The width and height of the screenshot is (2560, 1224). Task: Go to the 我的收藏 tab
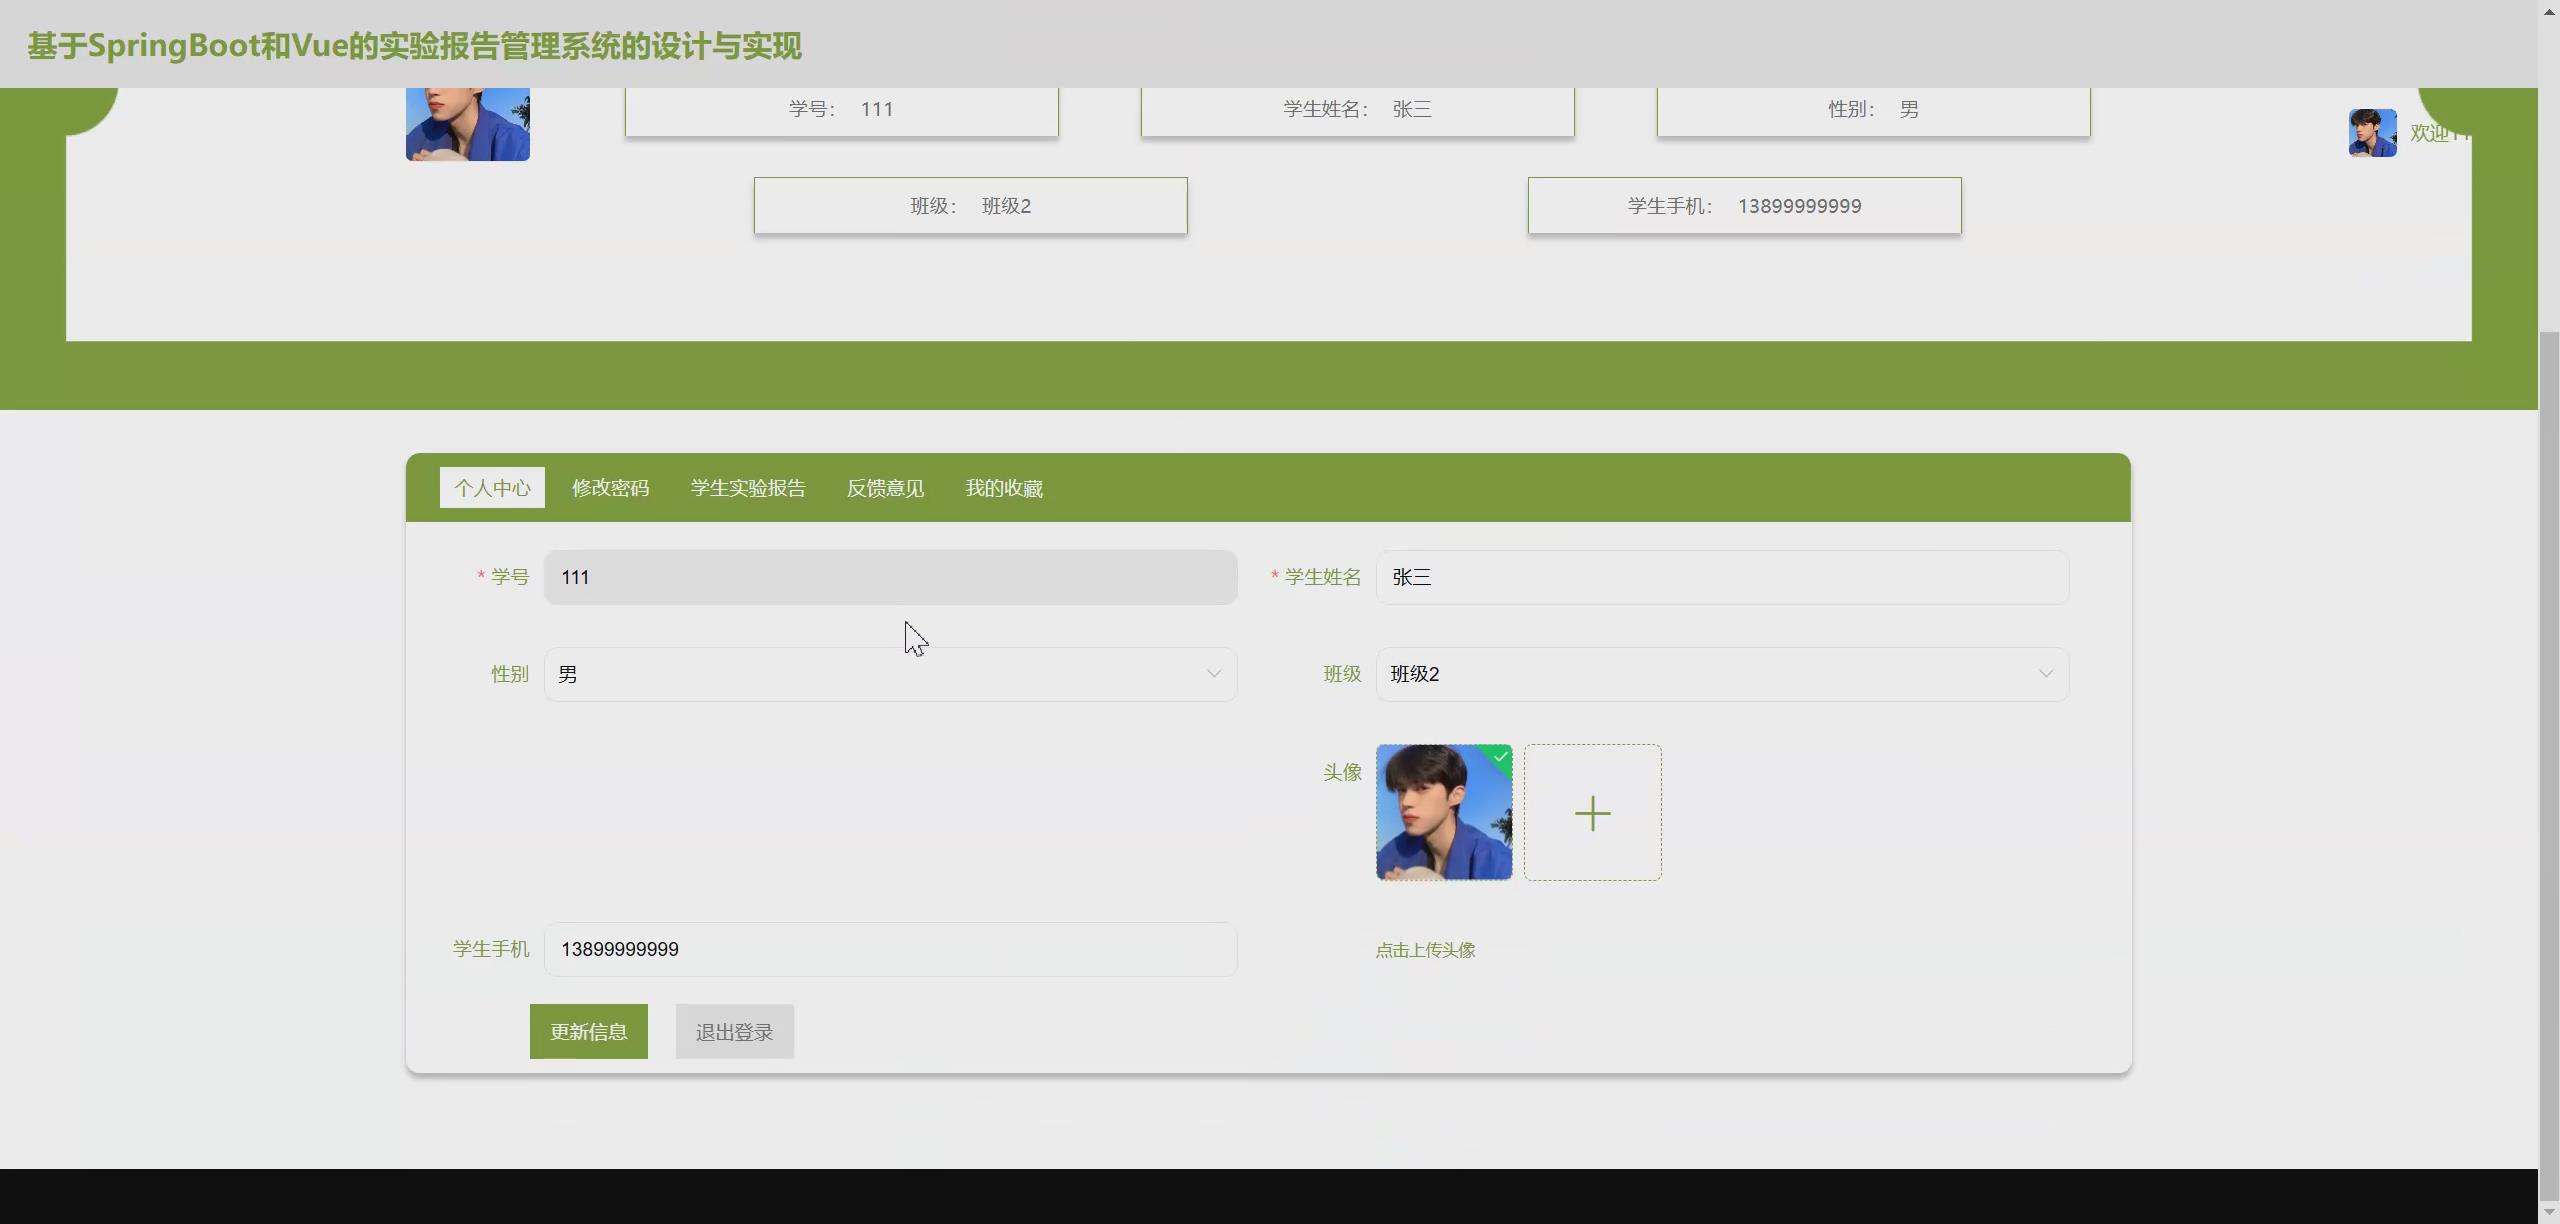[x=1003, y=487]
